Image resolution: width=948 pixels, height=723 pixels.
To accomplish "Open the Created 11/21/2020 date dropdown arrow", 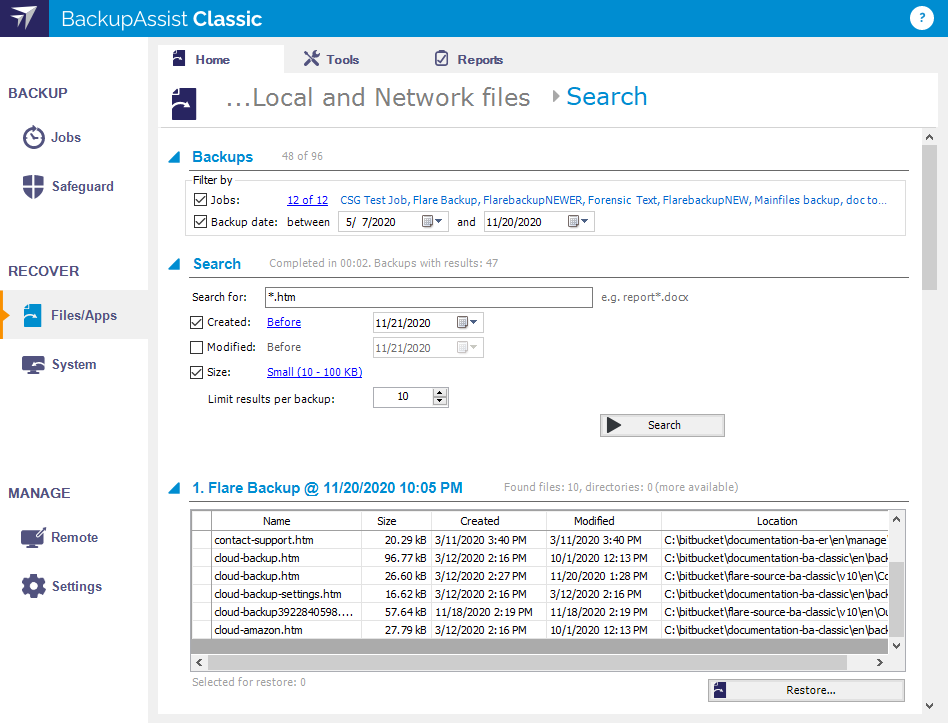I will pyautogui.click(x=473, y=322).
